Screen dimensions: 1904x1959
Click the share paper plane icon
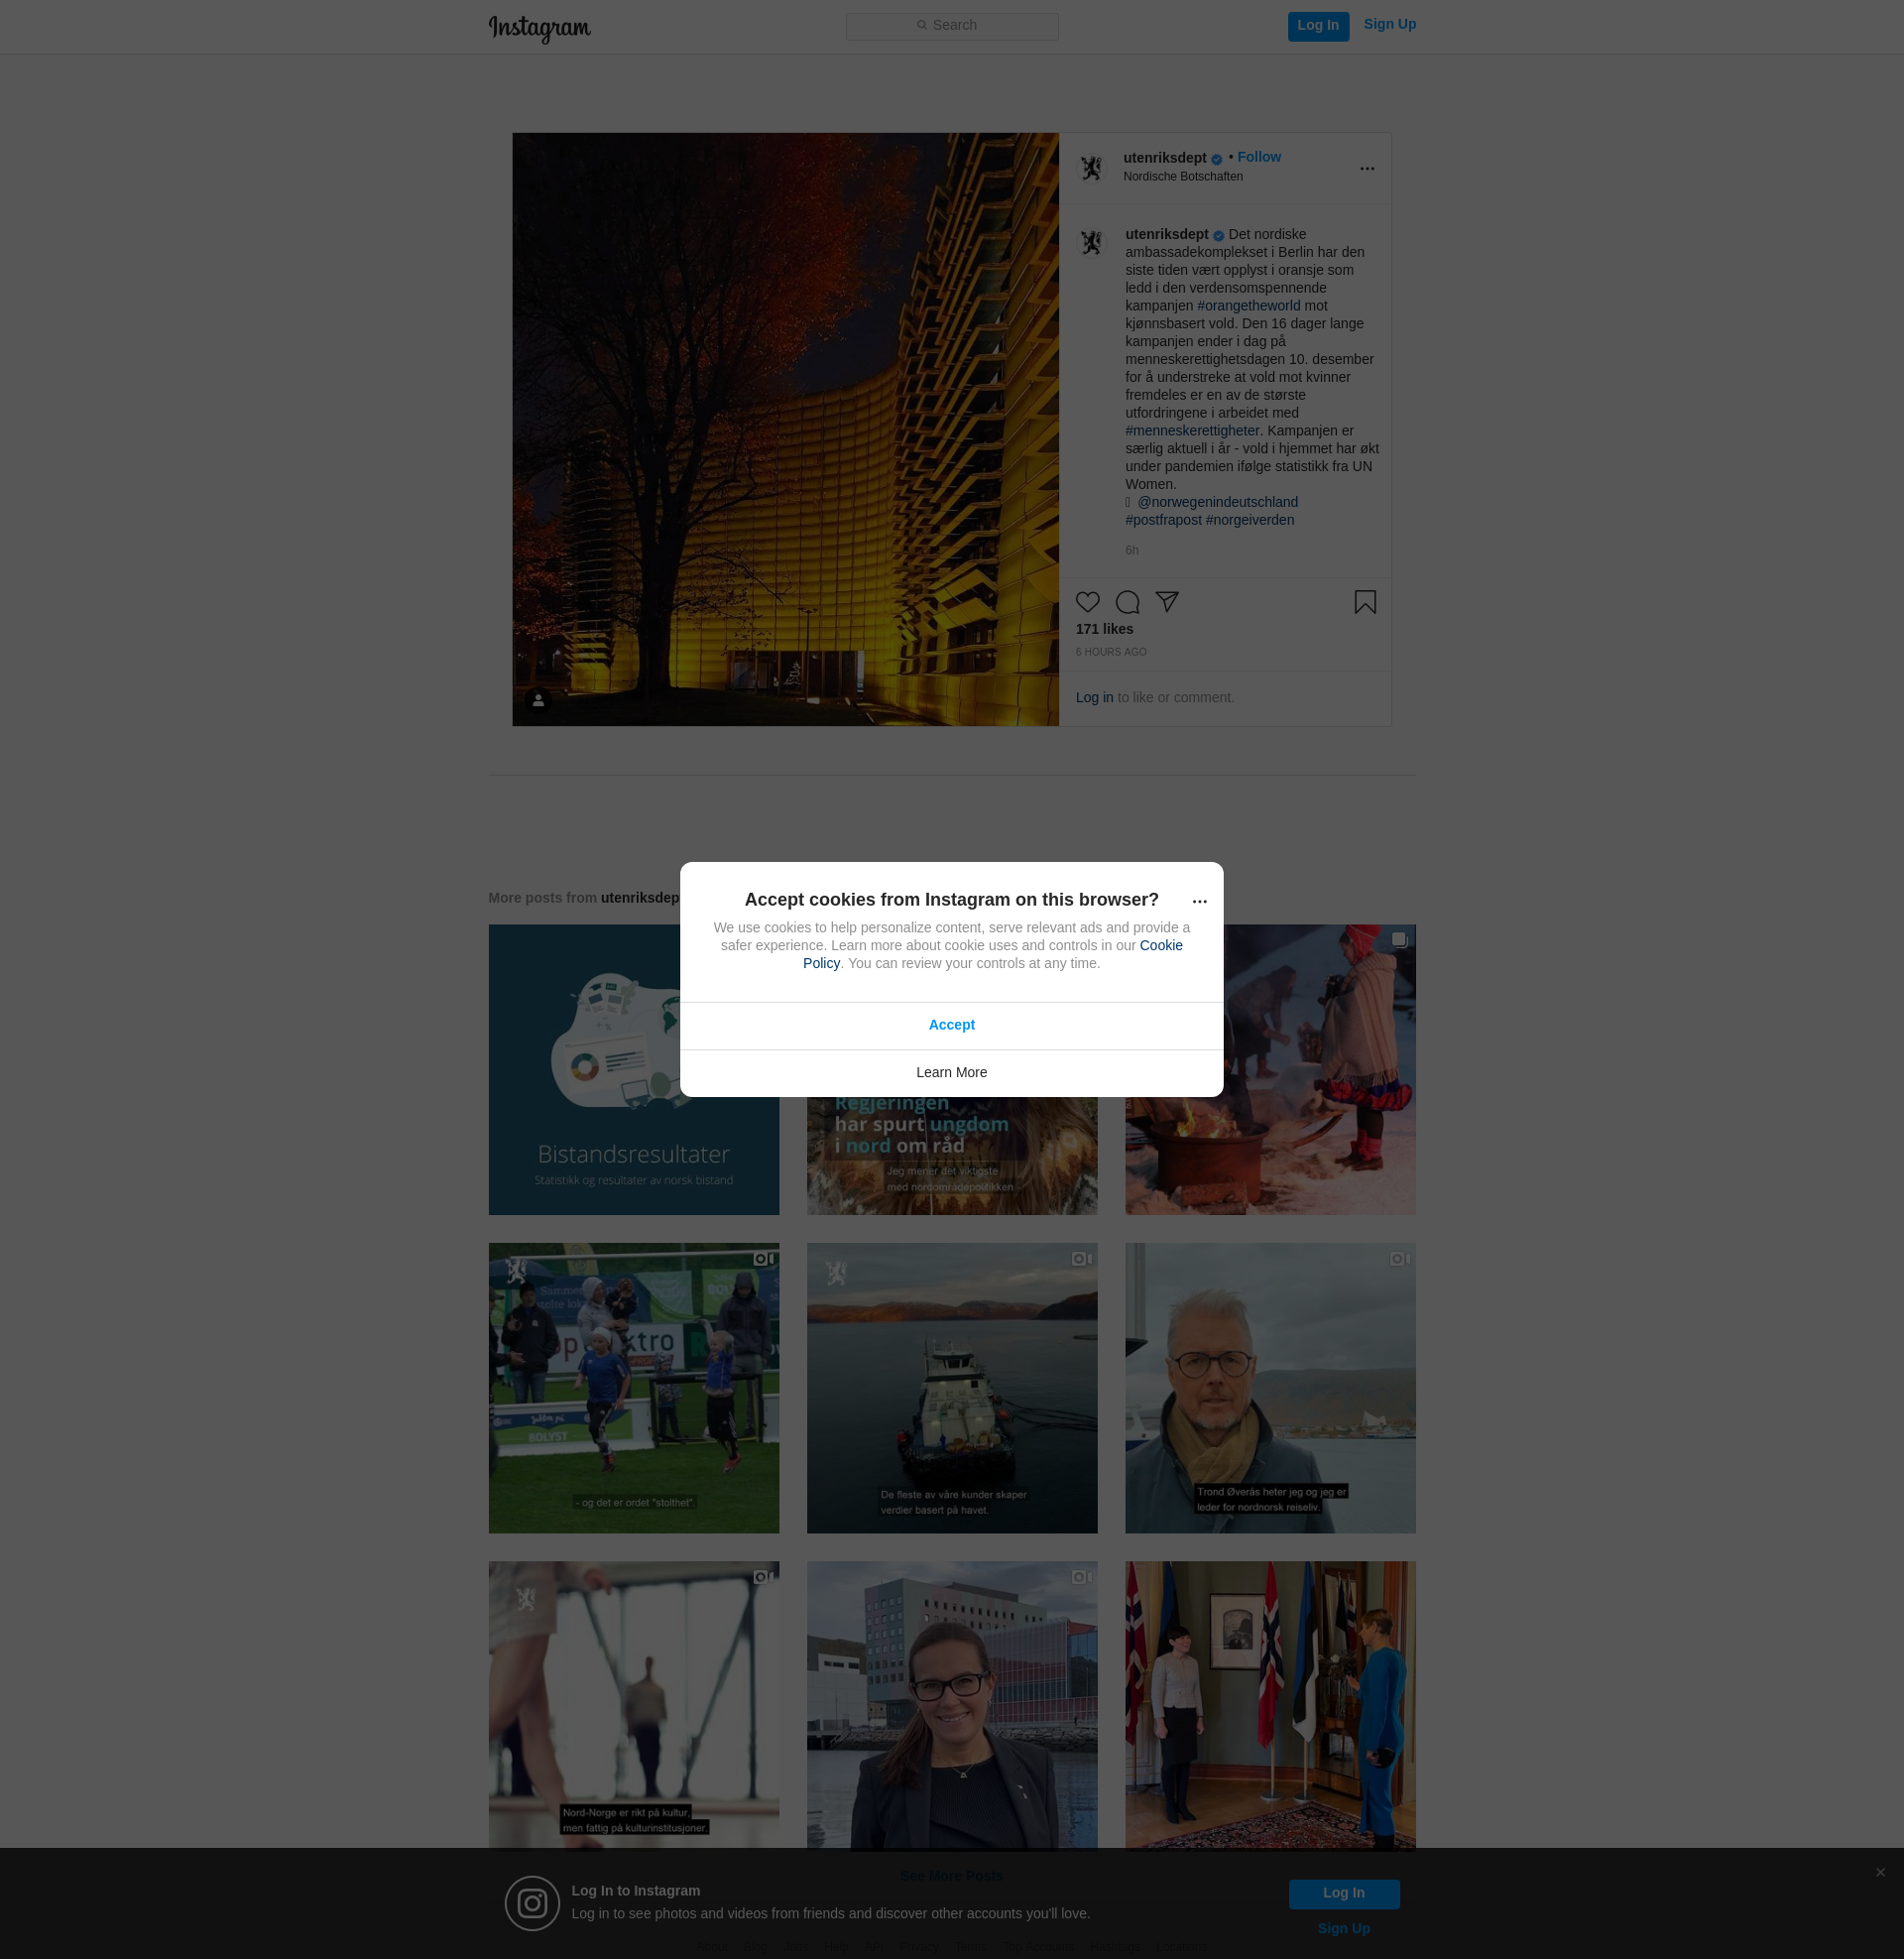pos(1167,601)
